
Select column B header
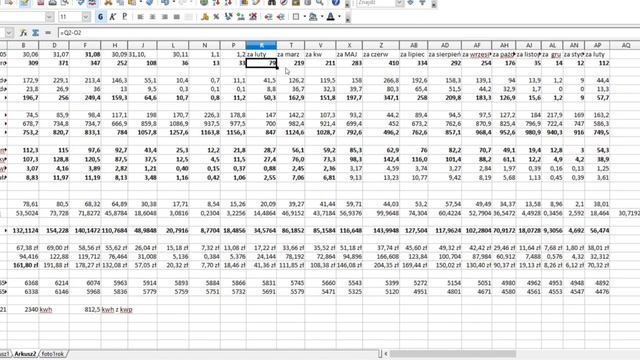coord(23,45)
